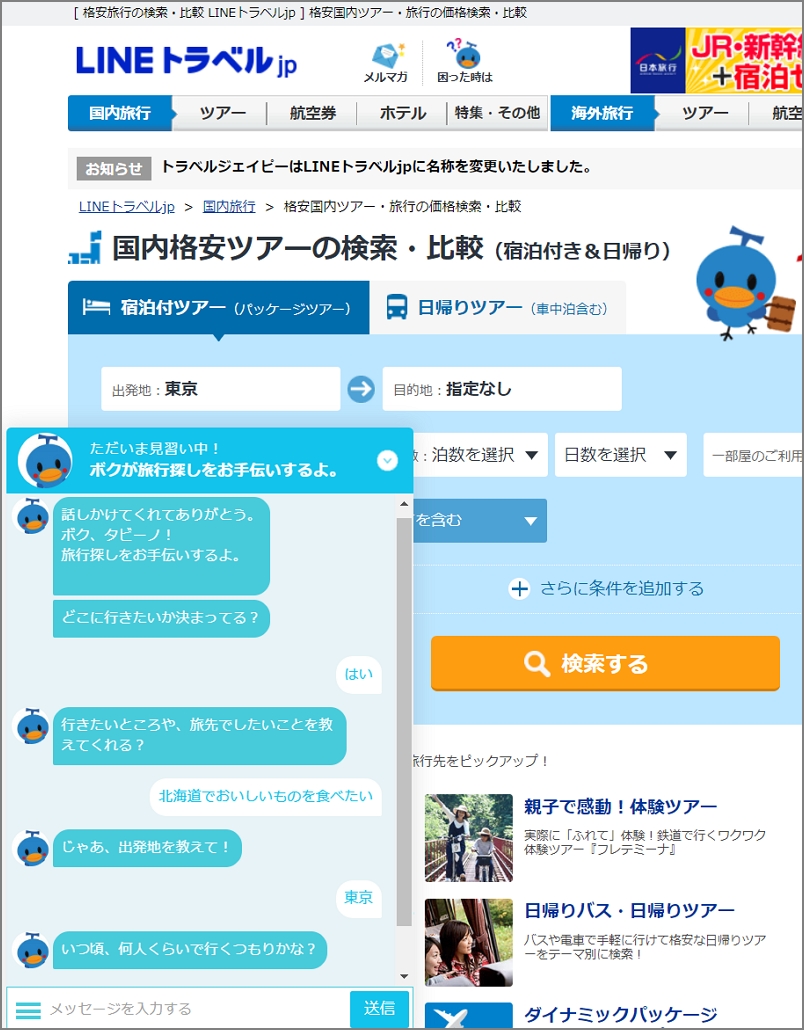Open the ホテル menu item
Viewport: 804px width, 1030px height.
coord(403,113)
